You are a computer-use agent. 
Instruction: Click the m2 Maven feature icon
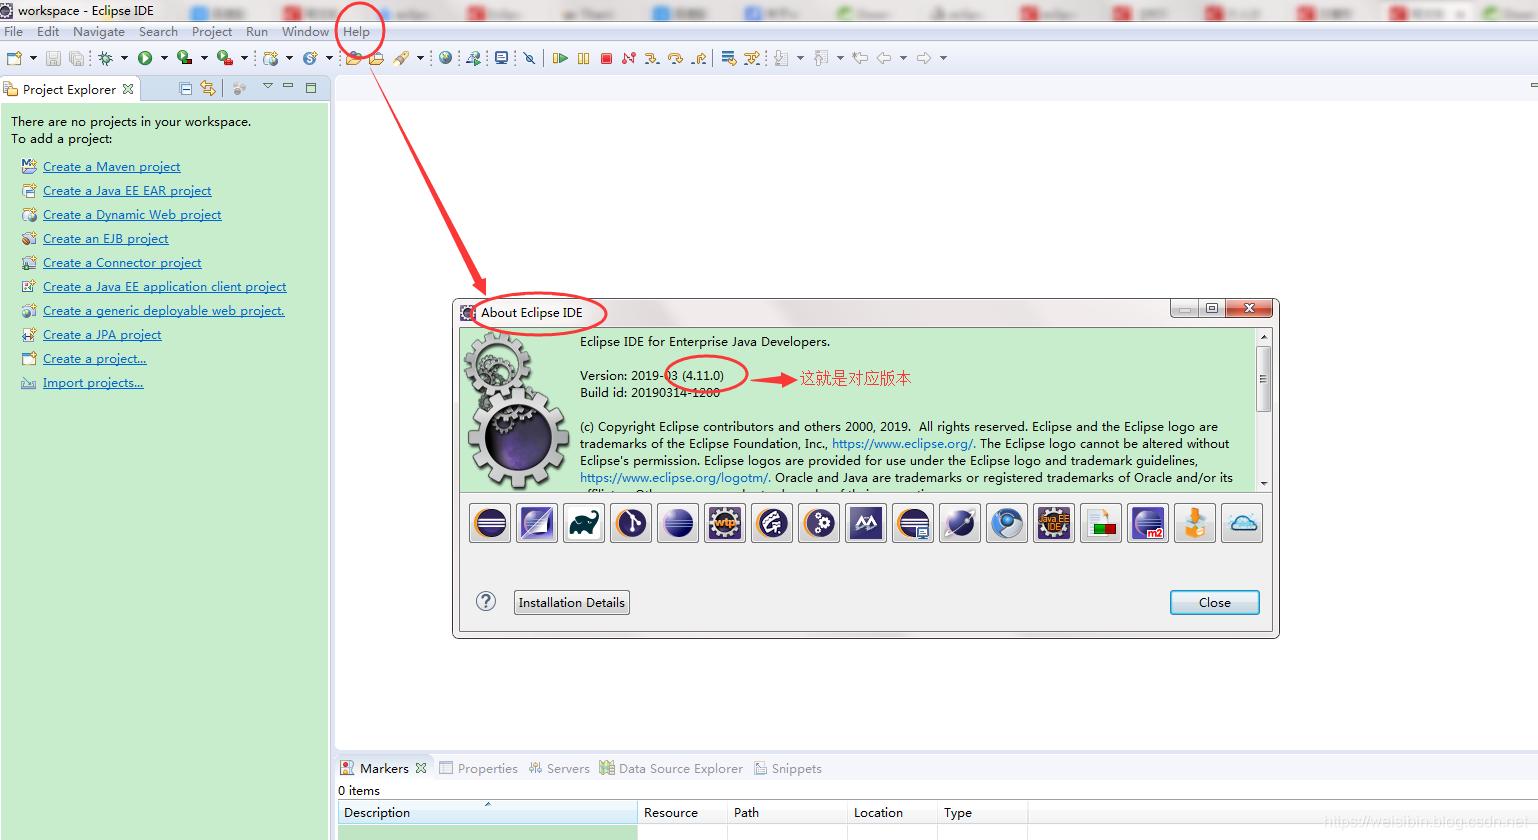(1148, 523)
